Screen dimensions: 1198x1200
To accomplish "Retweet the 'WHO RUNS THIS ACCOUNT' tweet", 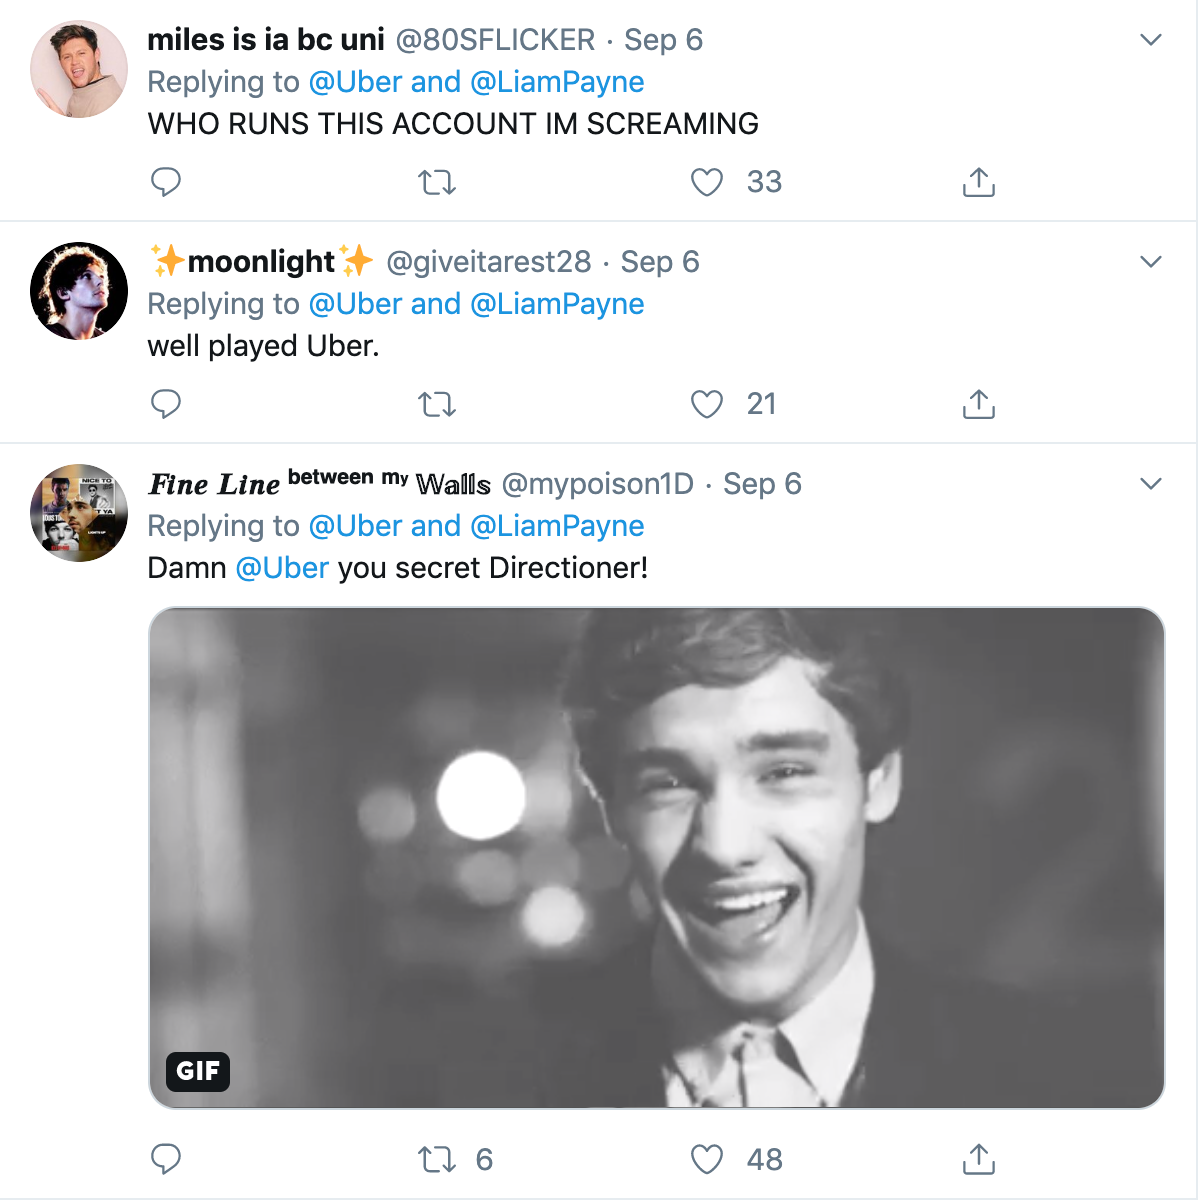I will tap(436, 182).
